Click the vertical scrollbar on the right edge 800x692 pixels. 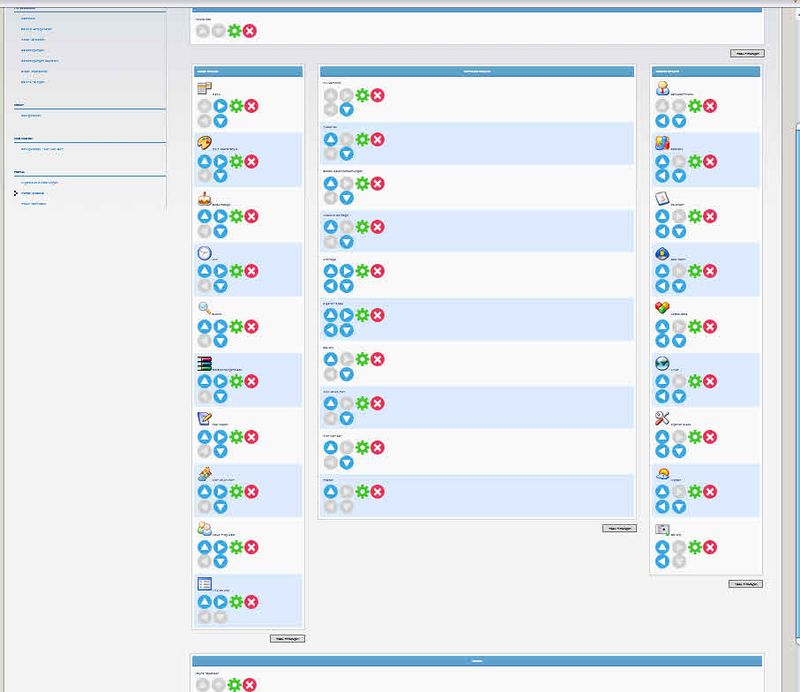pos(794,300)
